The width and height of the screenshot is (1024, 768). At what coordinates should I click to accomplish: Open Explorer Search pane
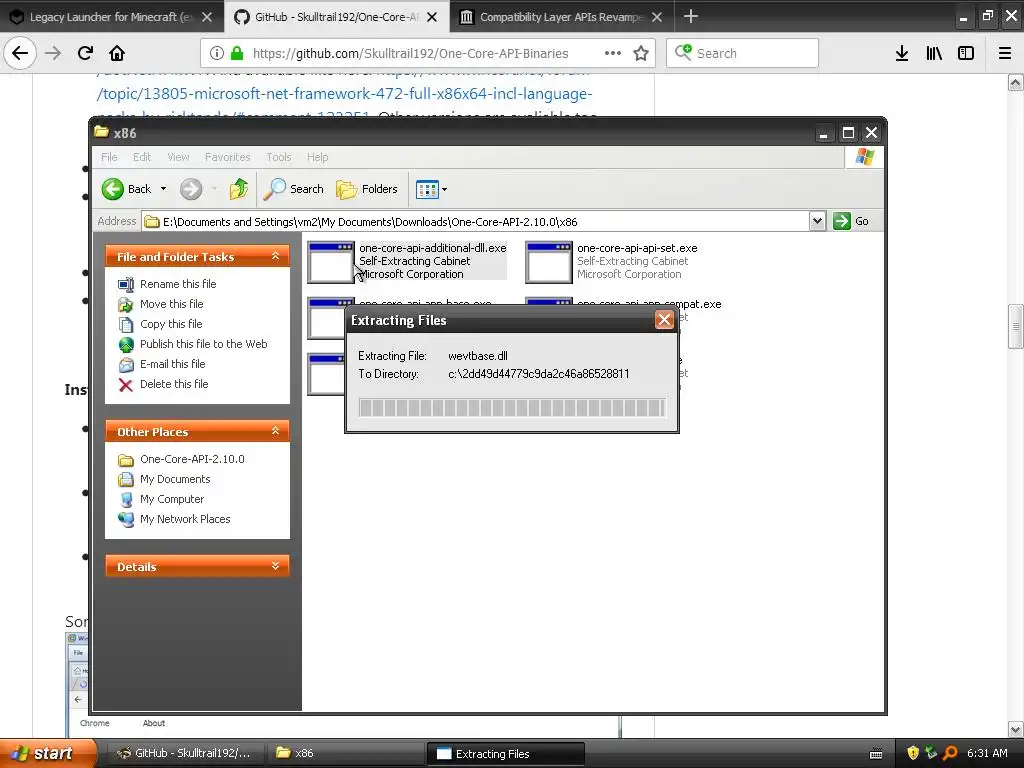293,189
